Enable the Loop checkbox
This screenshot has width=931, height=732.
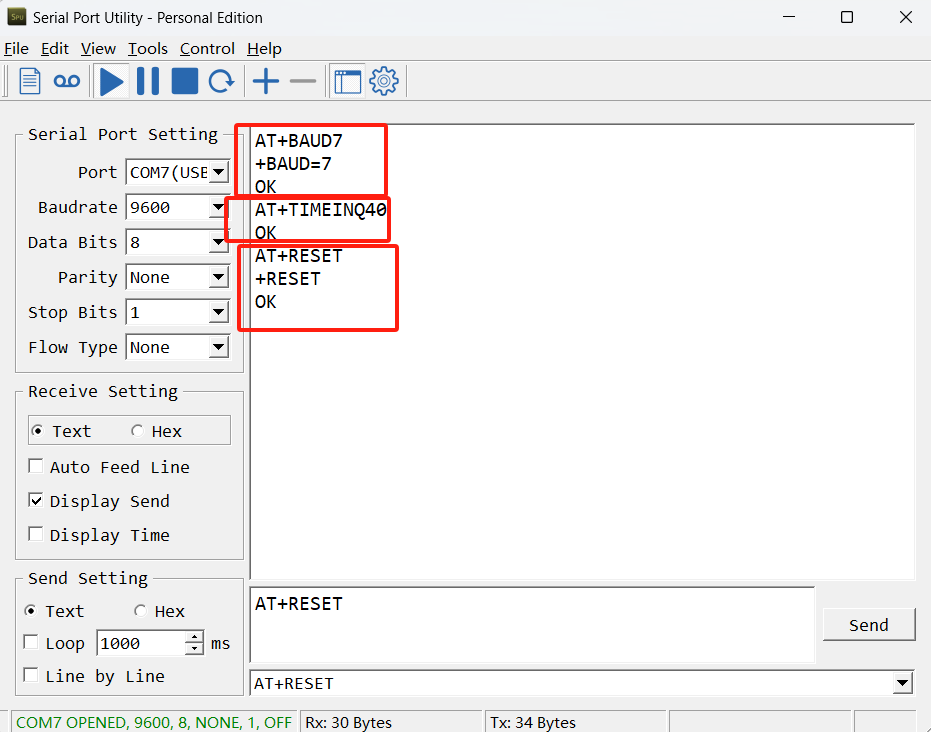[x=31, y=642]
